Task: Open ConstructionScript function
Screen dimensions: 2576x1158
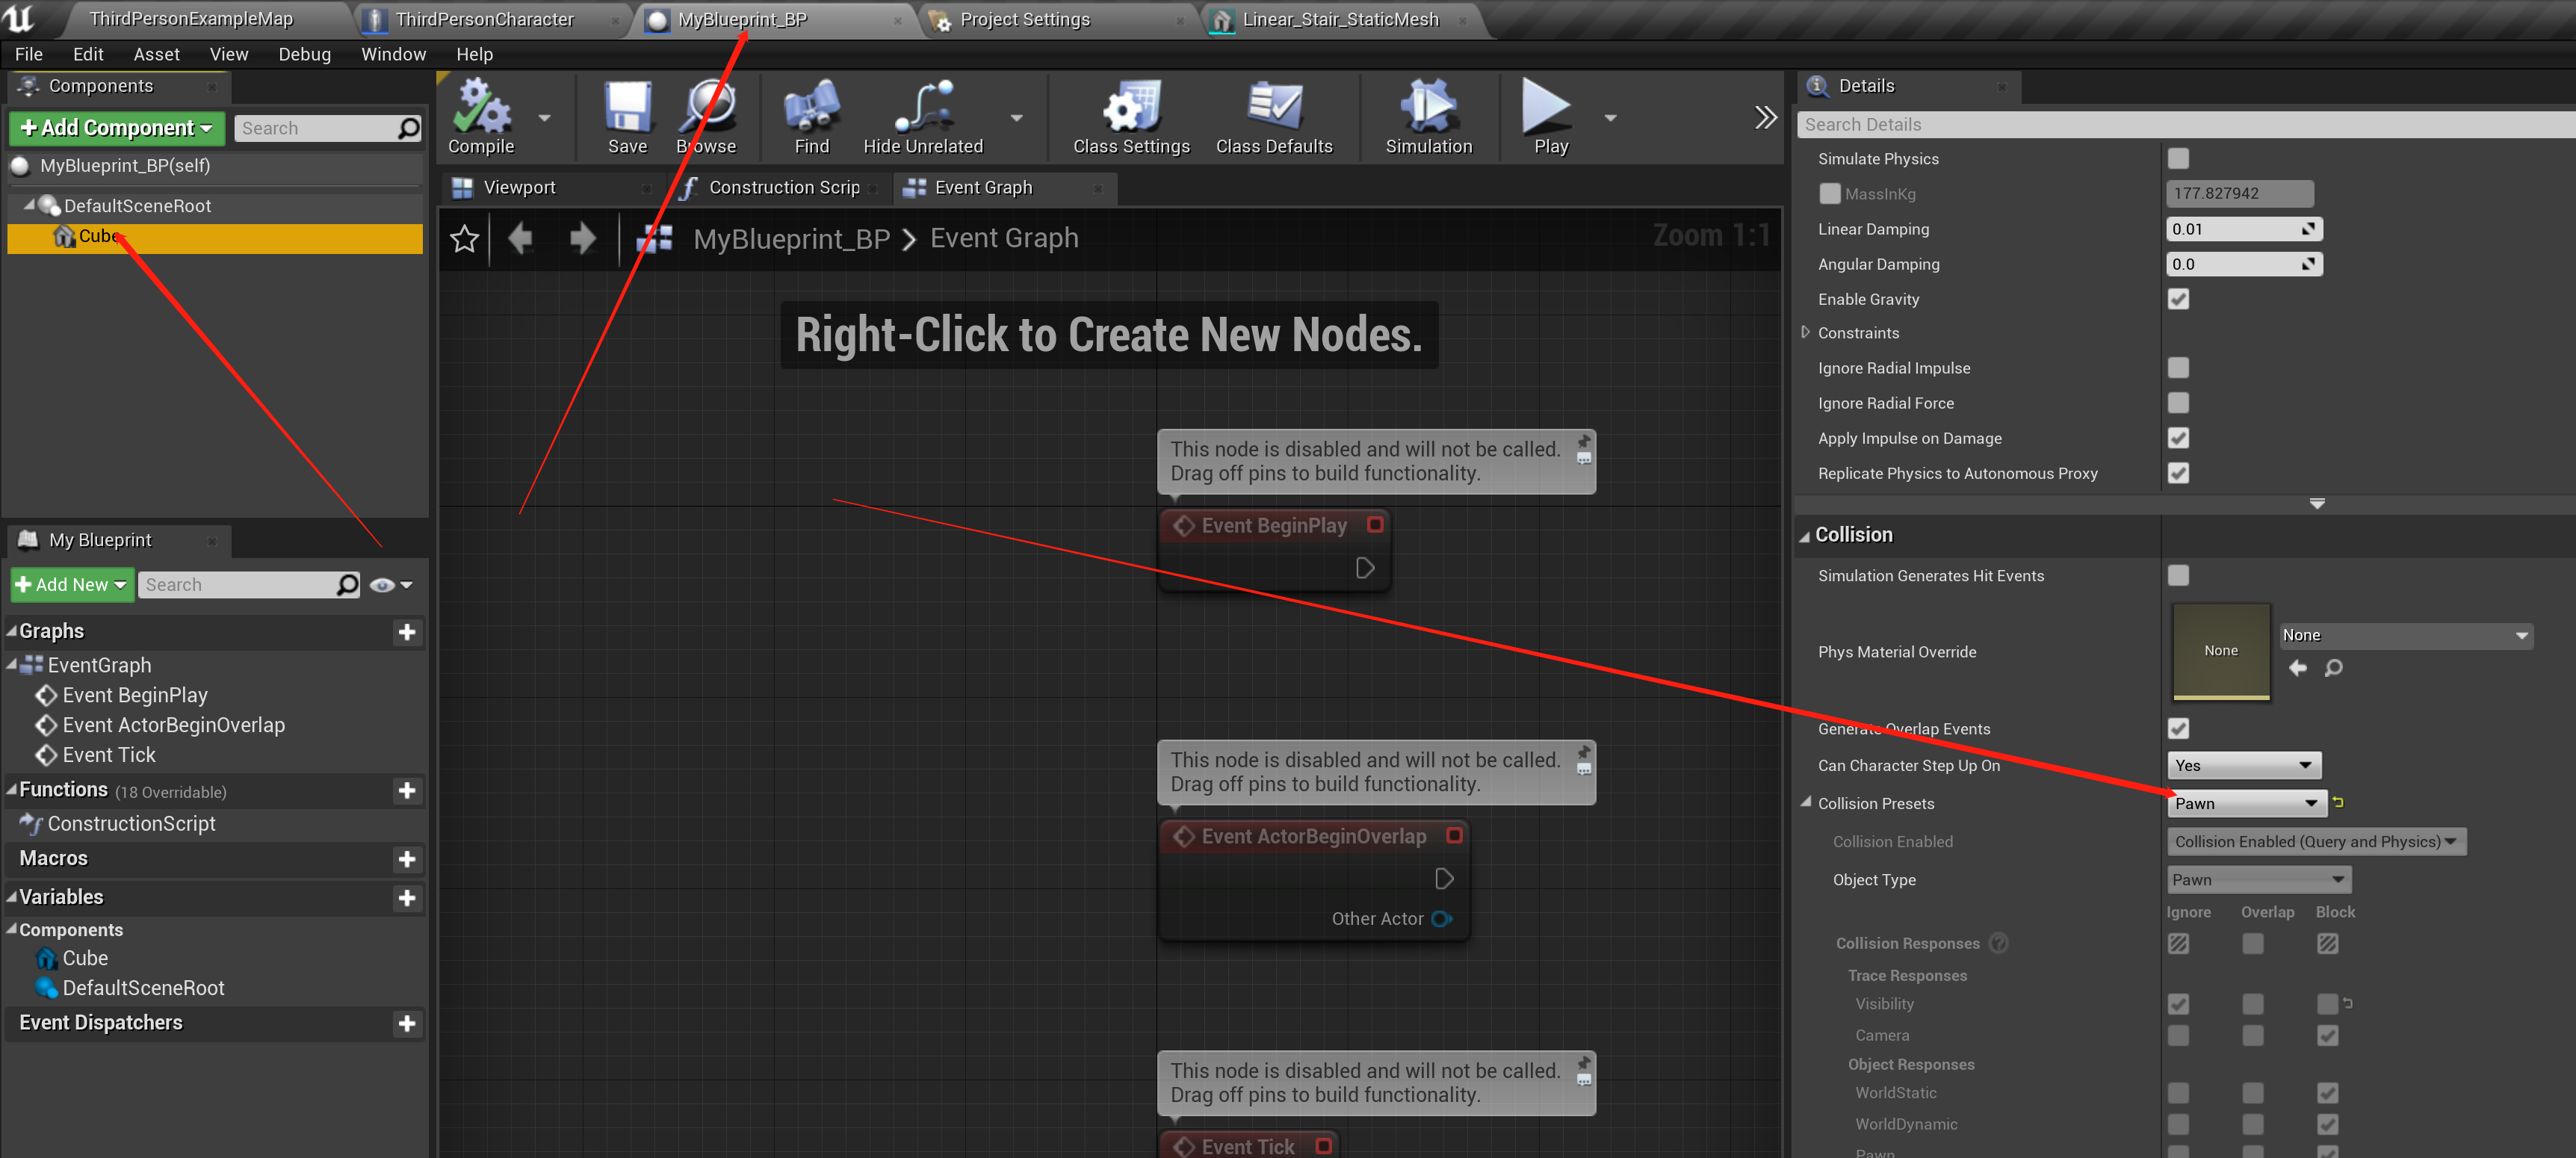Action: (x=131, y=824)
